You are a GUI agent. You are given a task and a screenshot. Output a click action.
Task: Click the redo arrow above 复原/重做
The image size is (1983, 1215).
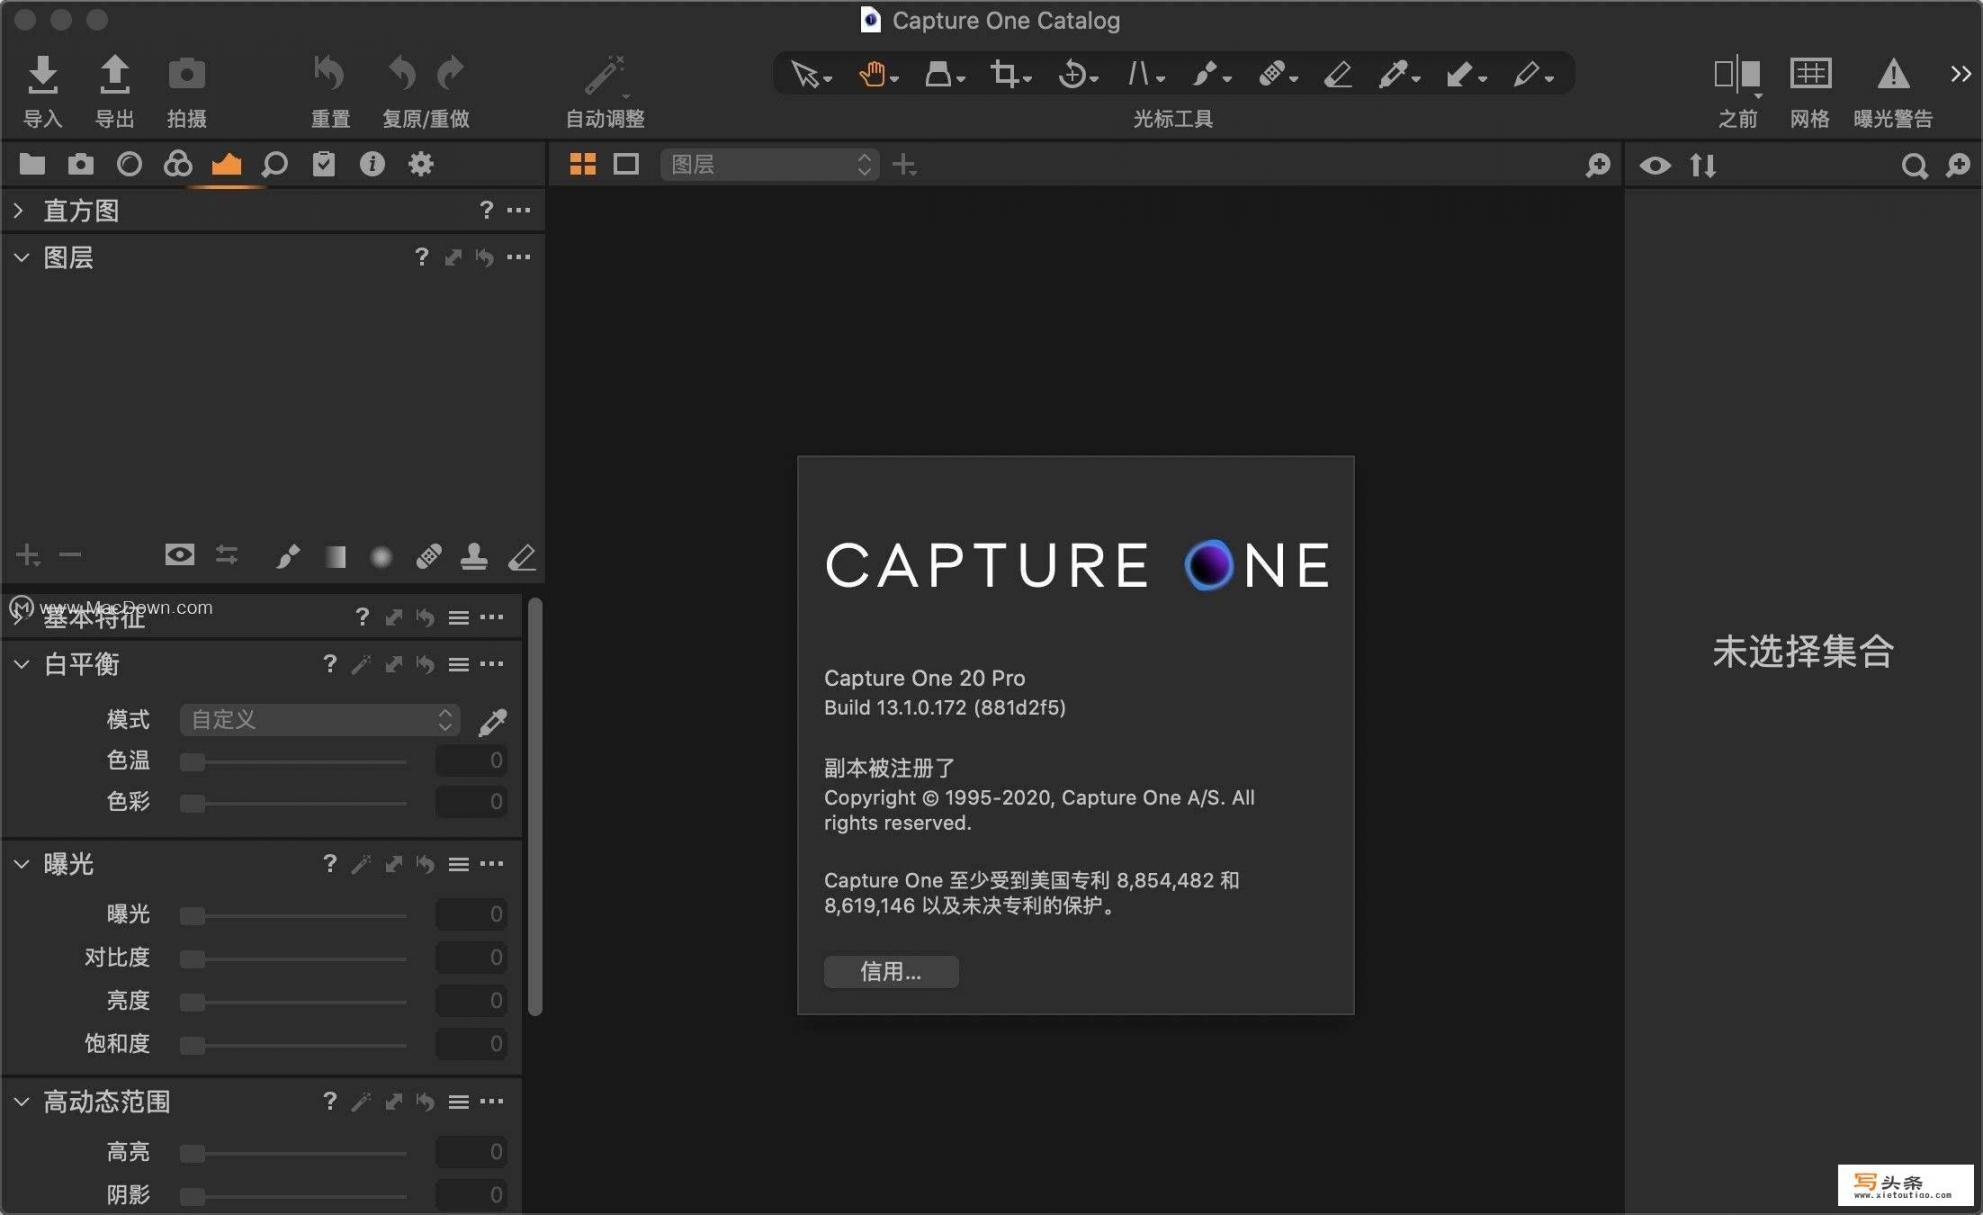pyautogui.click(x=451, y=74)
